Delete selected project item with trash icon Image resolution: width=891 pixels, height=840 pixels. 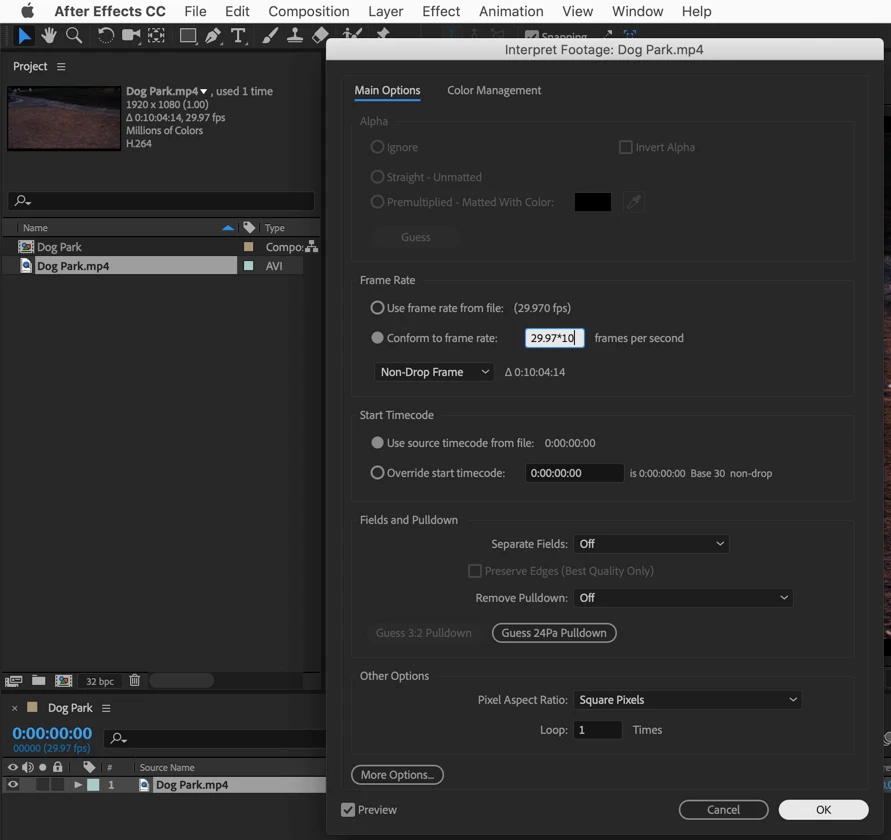(x=135, y=680)
